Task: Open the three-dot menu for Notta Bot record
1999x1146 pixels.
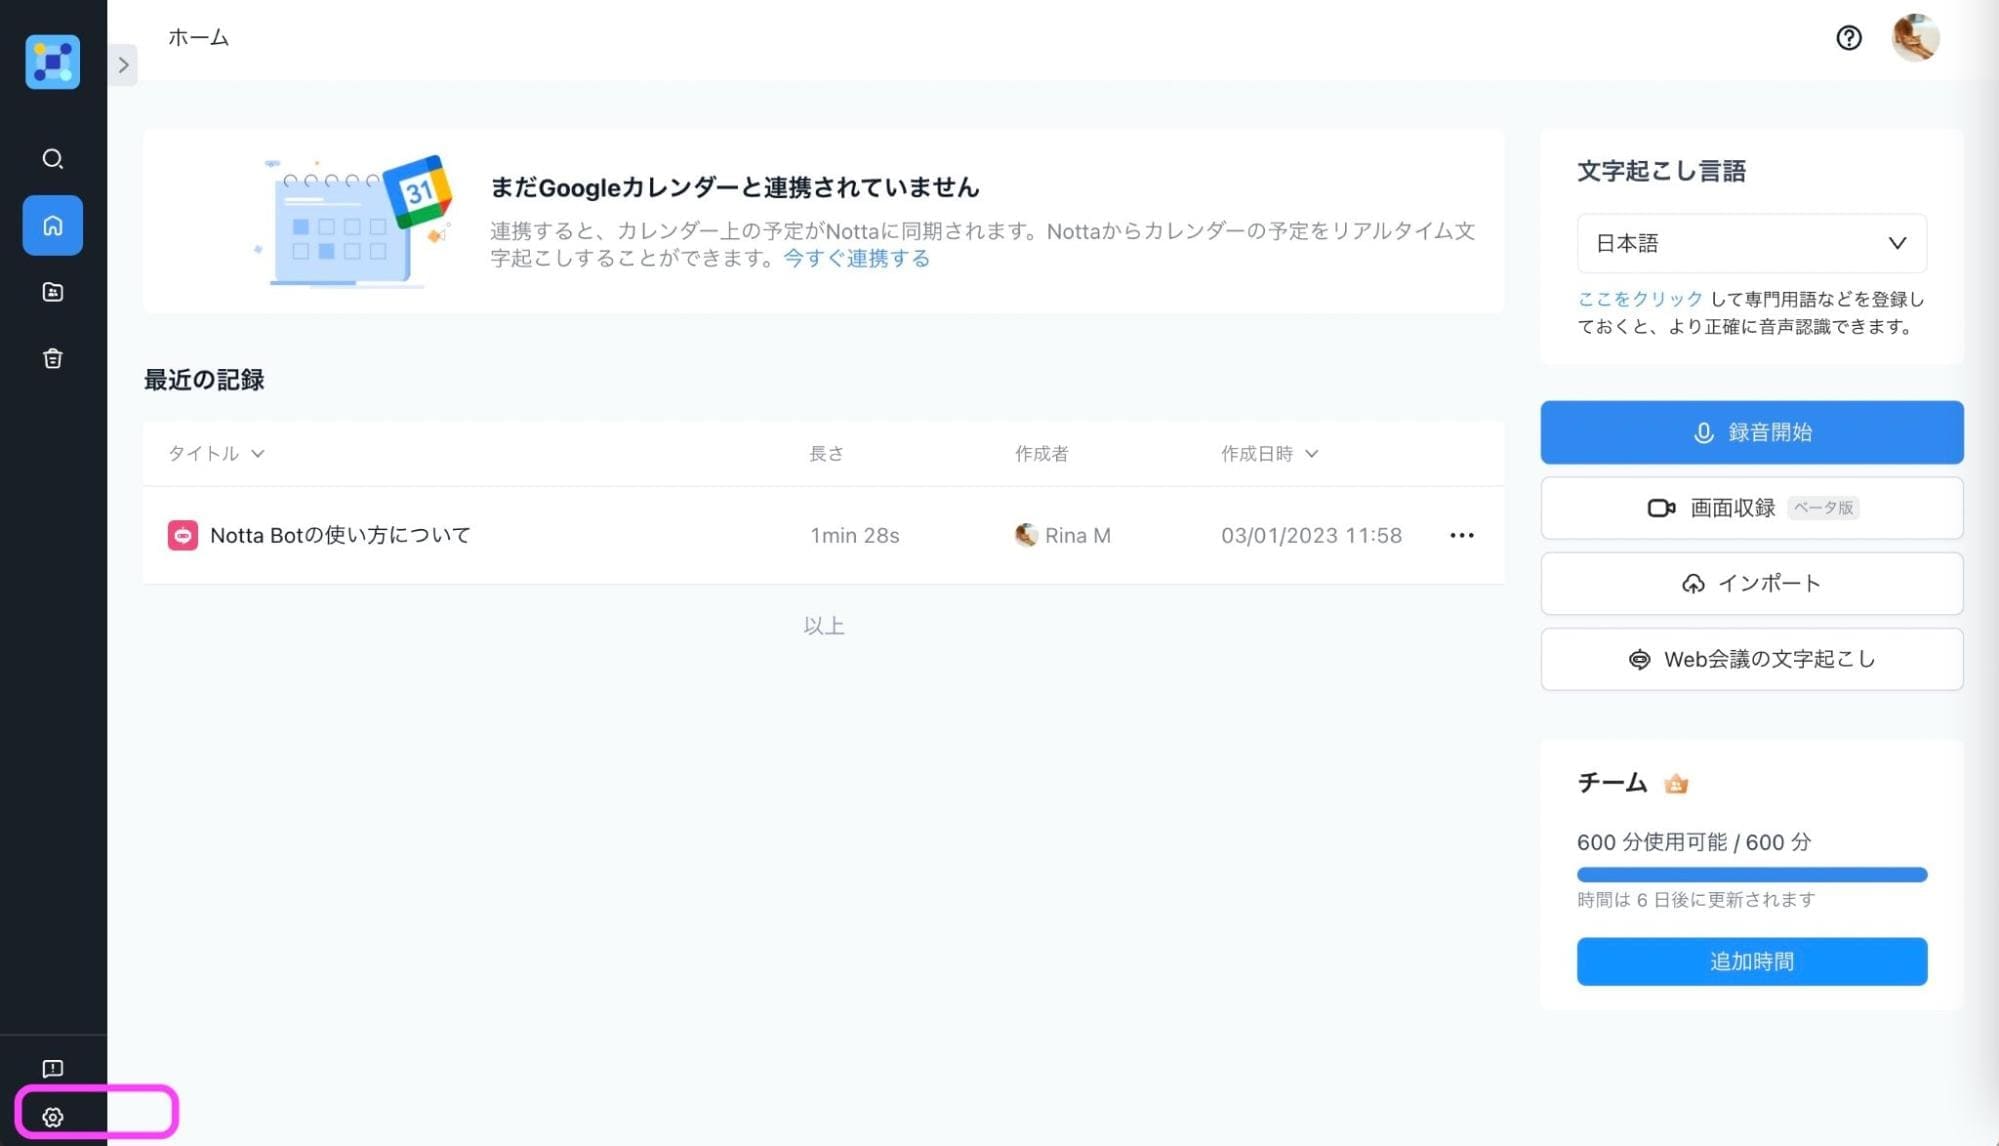Action: (1461, 535)
